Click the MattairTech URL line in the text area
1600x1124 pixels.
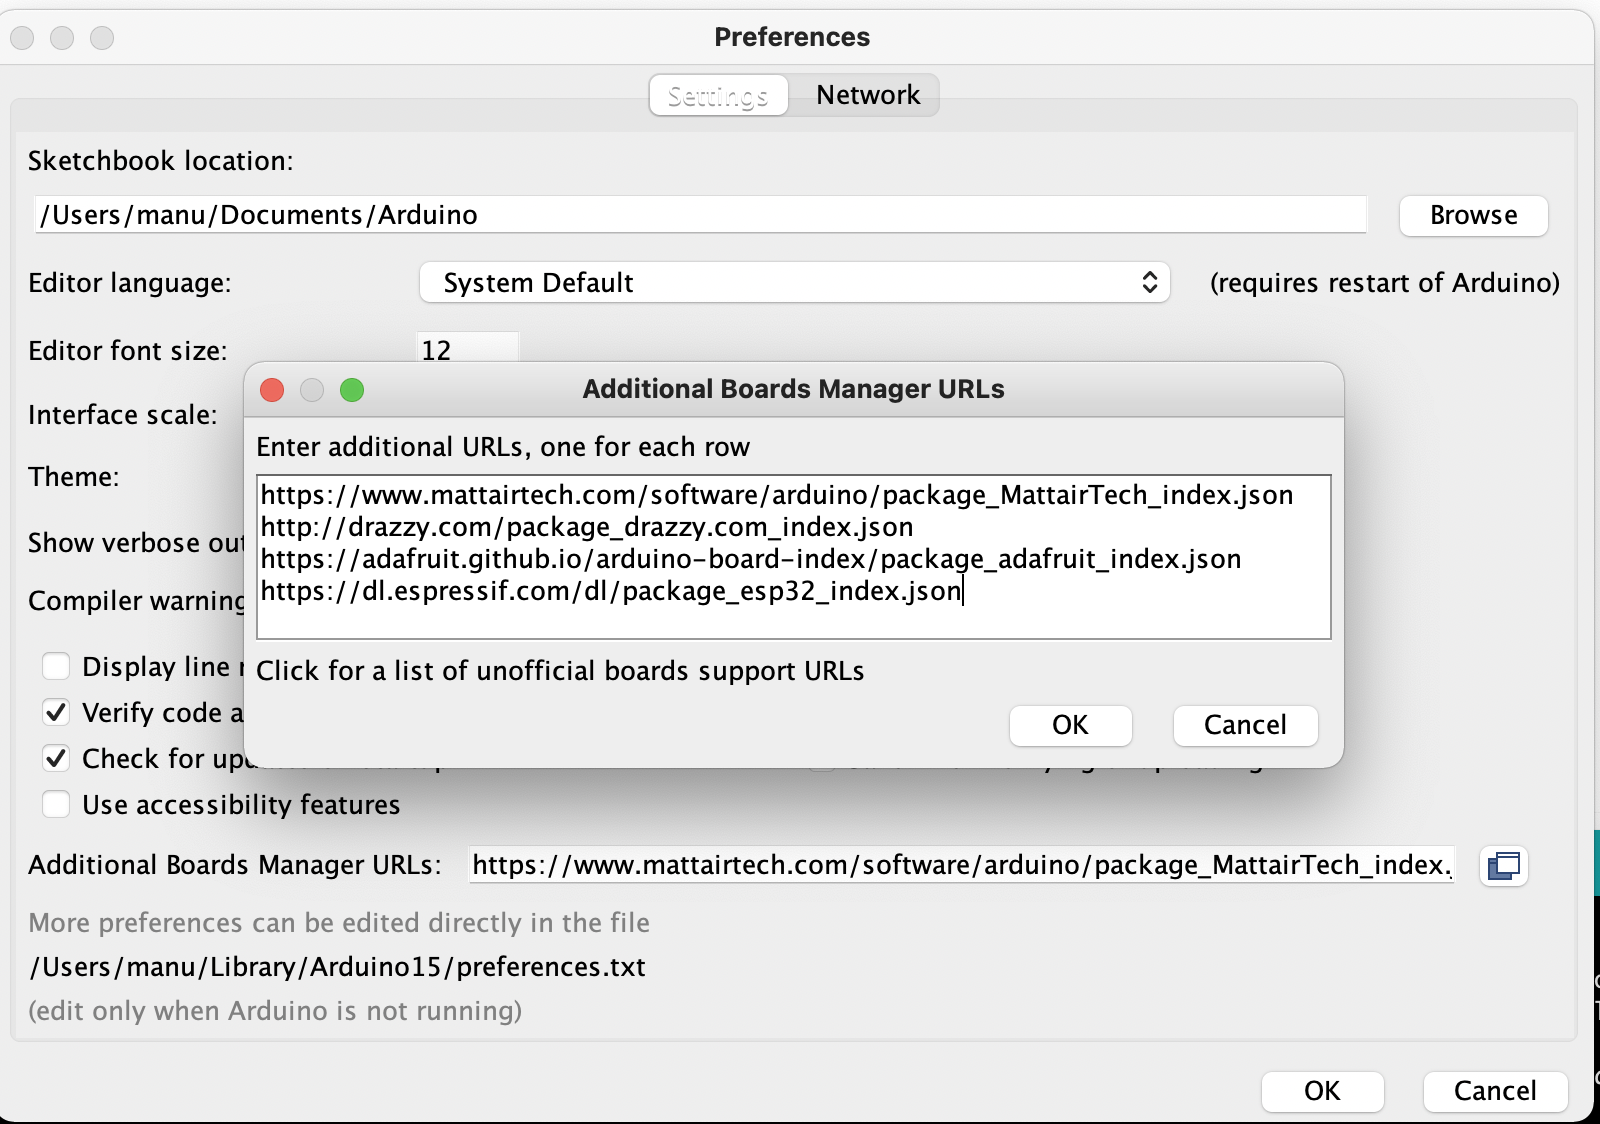coord(777,495)
